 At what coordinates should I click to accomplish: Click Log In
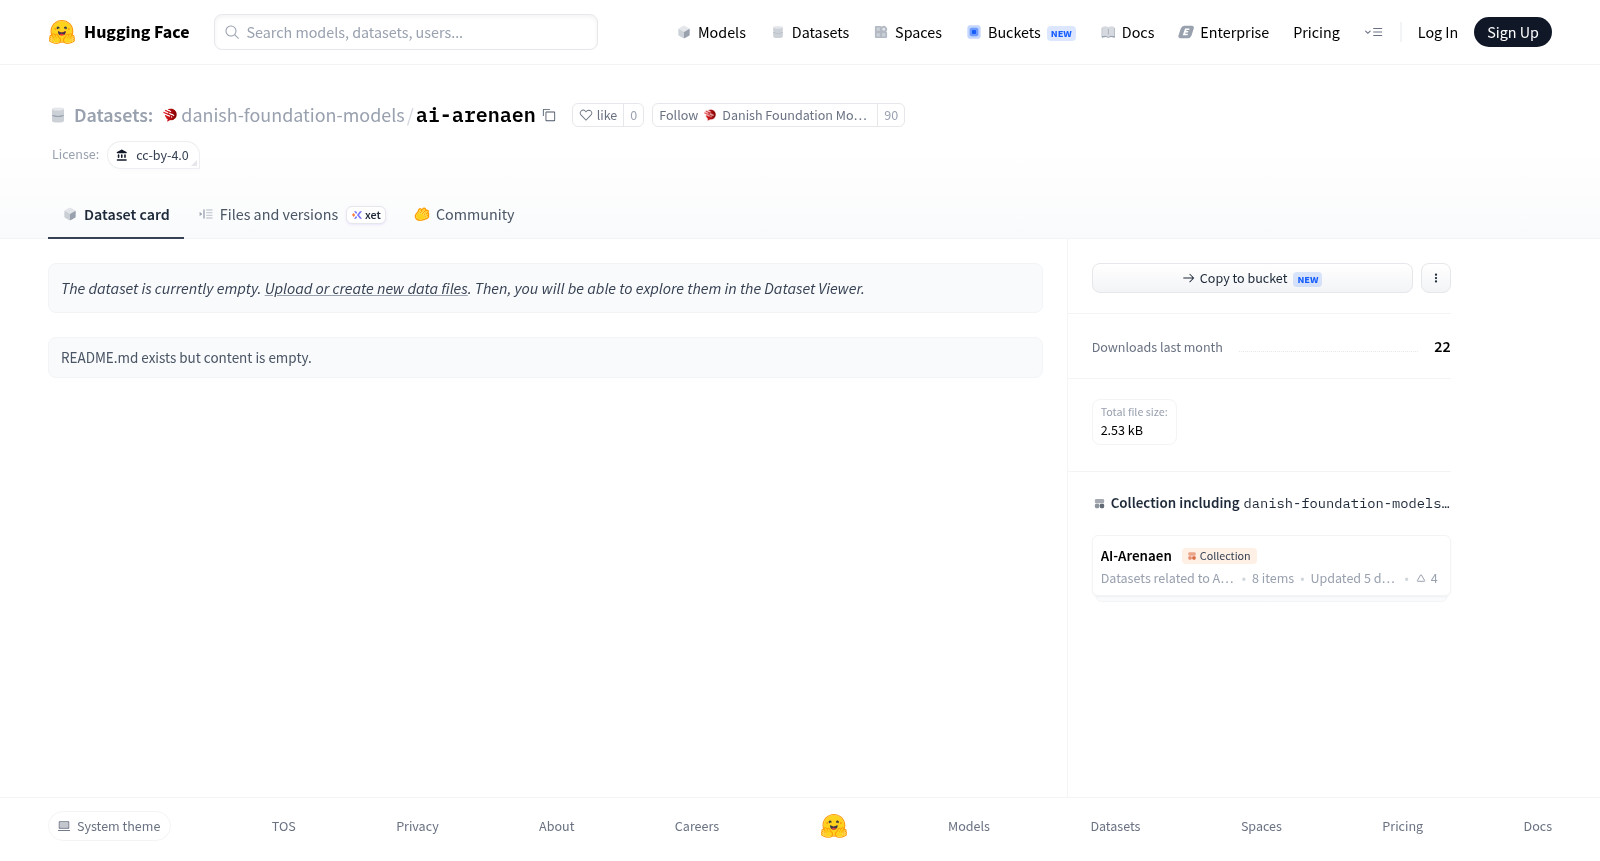(x=1437, y=32)
